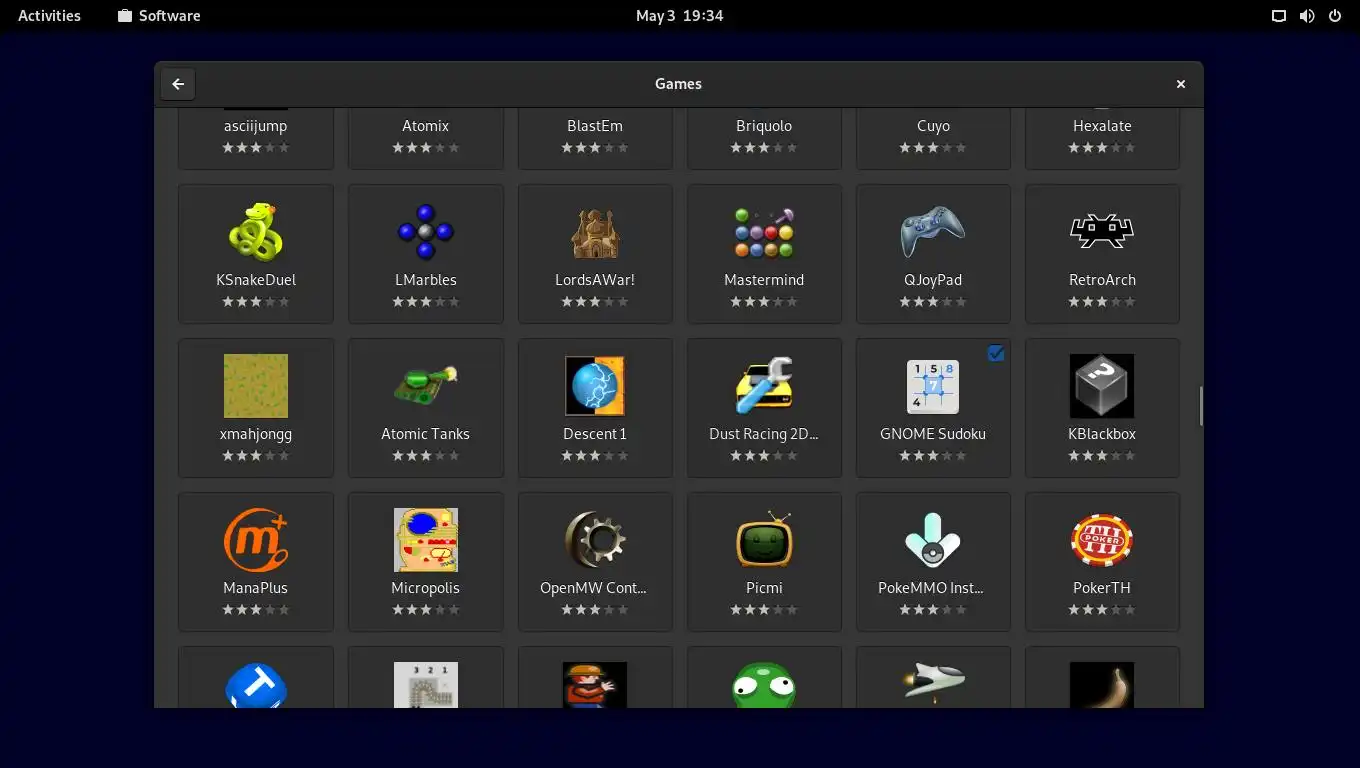Open the Mastermind colored pegs icon
Image resolution: width=1360 pixels, height=768 pixels.
[x=764, y=232]
